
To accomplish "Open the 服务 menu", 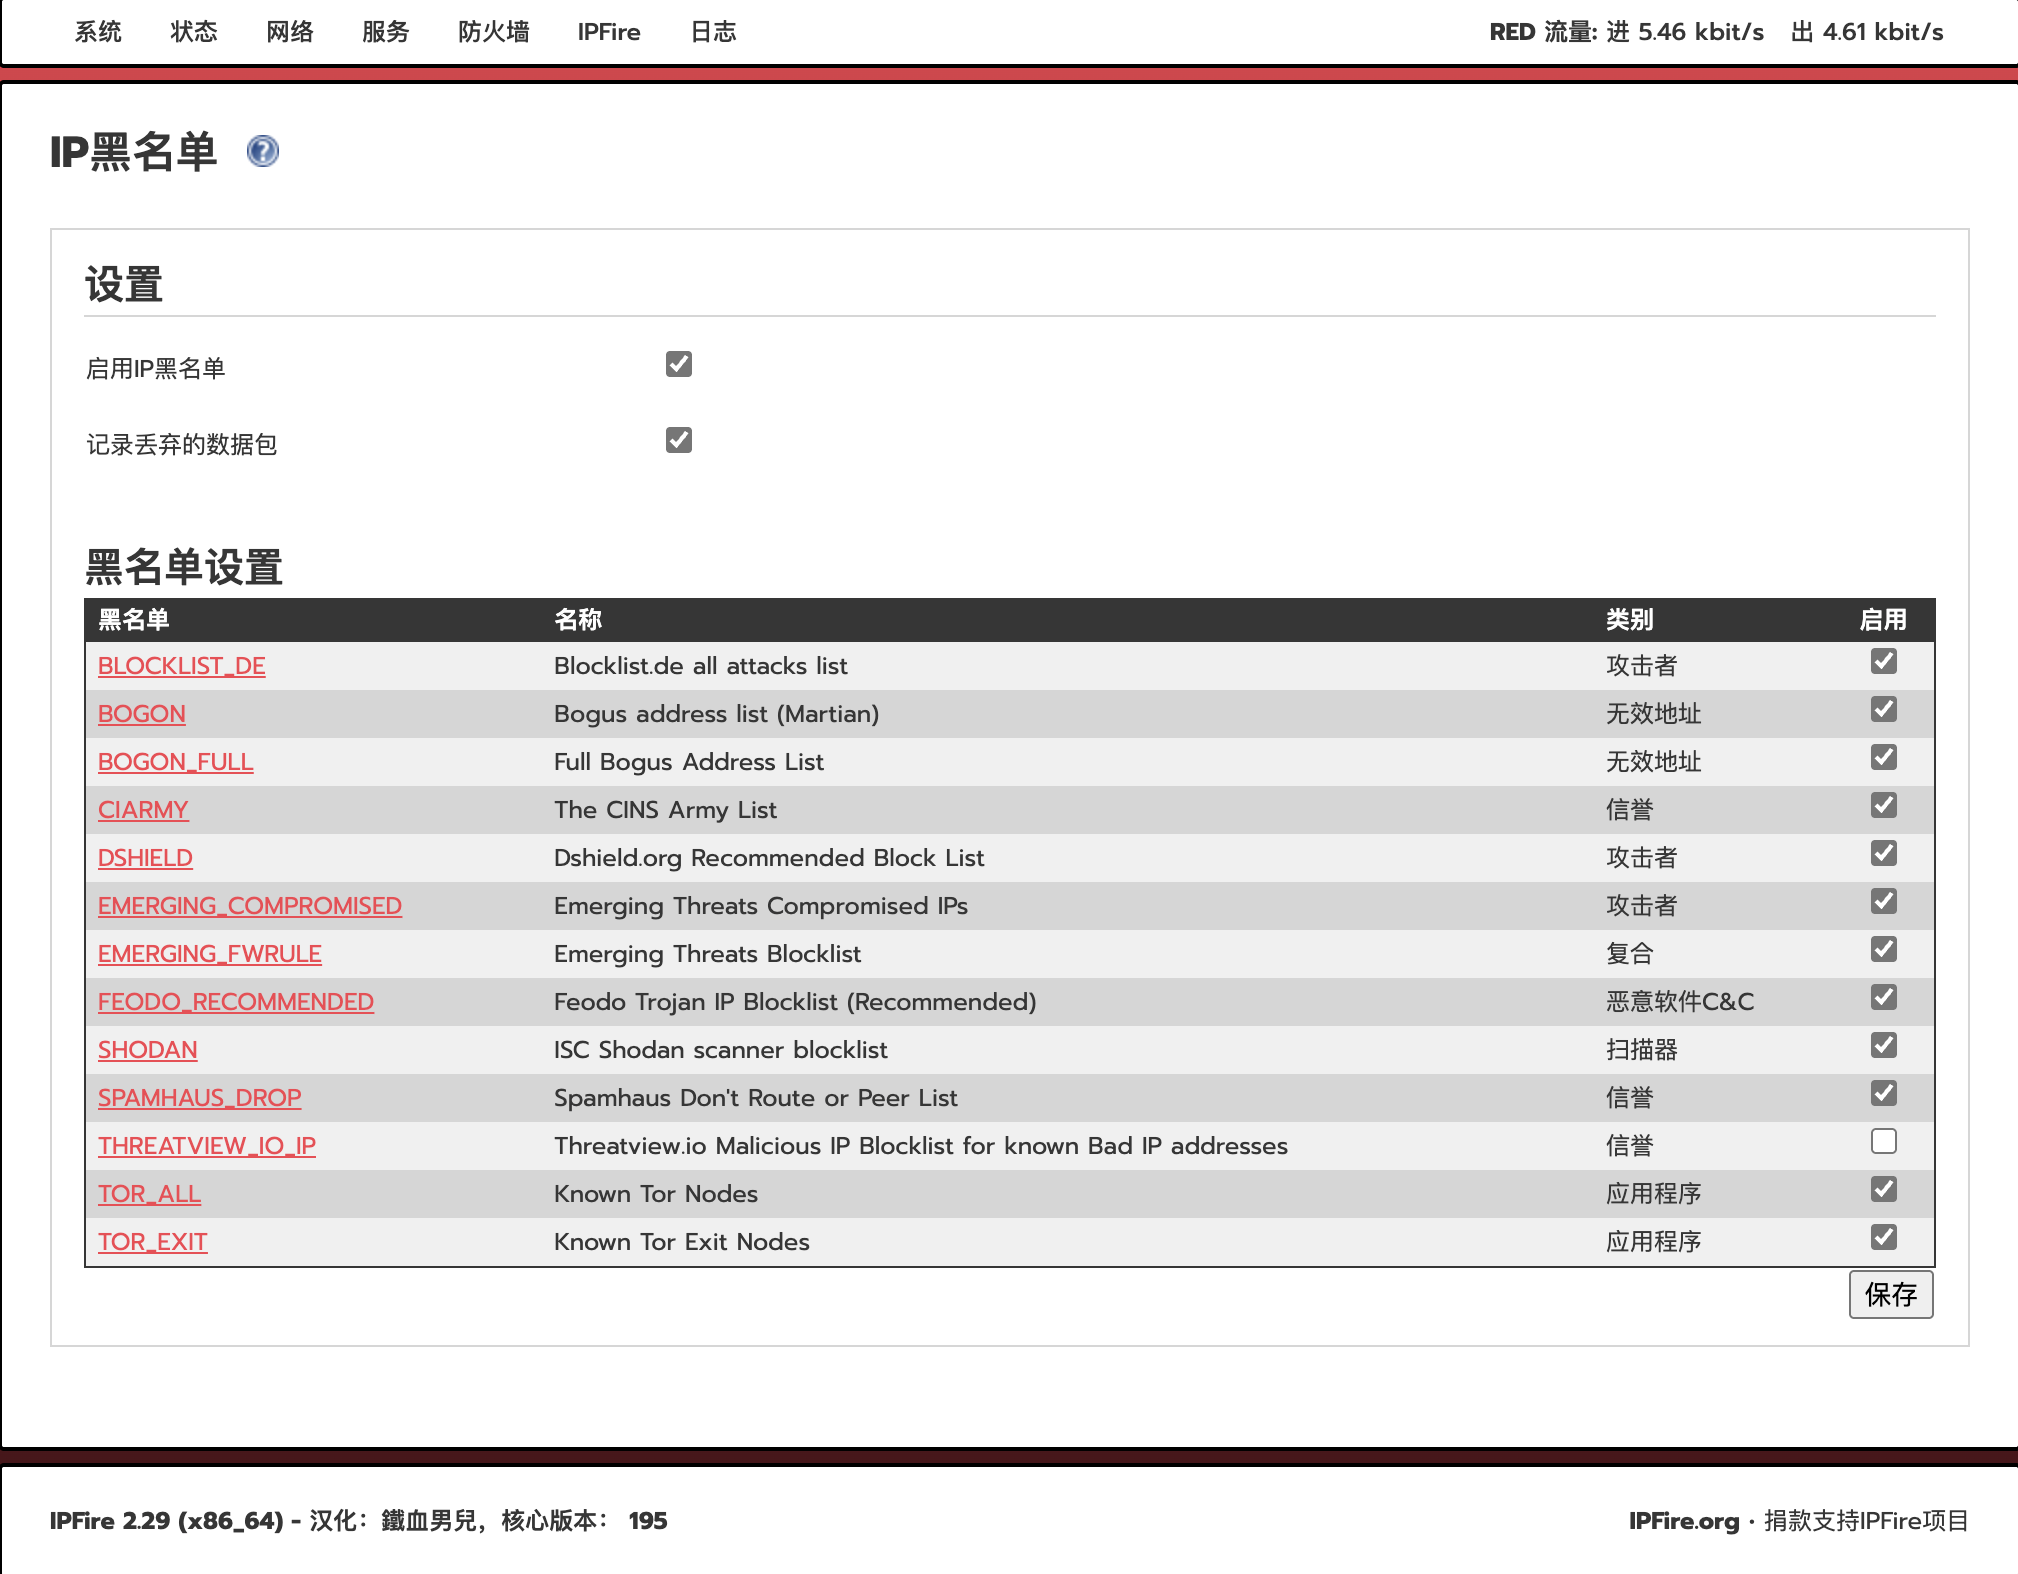I will (x=386, y=32).
